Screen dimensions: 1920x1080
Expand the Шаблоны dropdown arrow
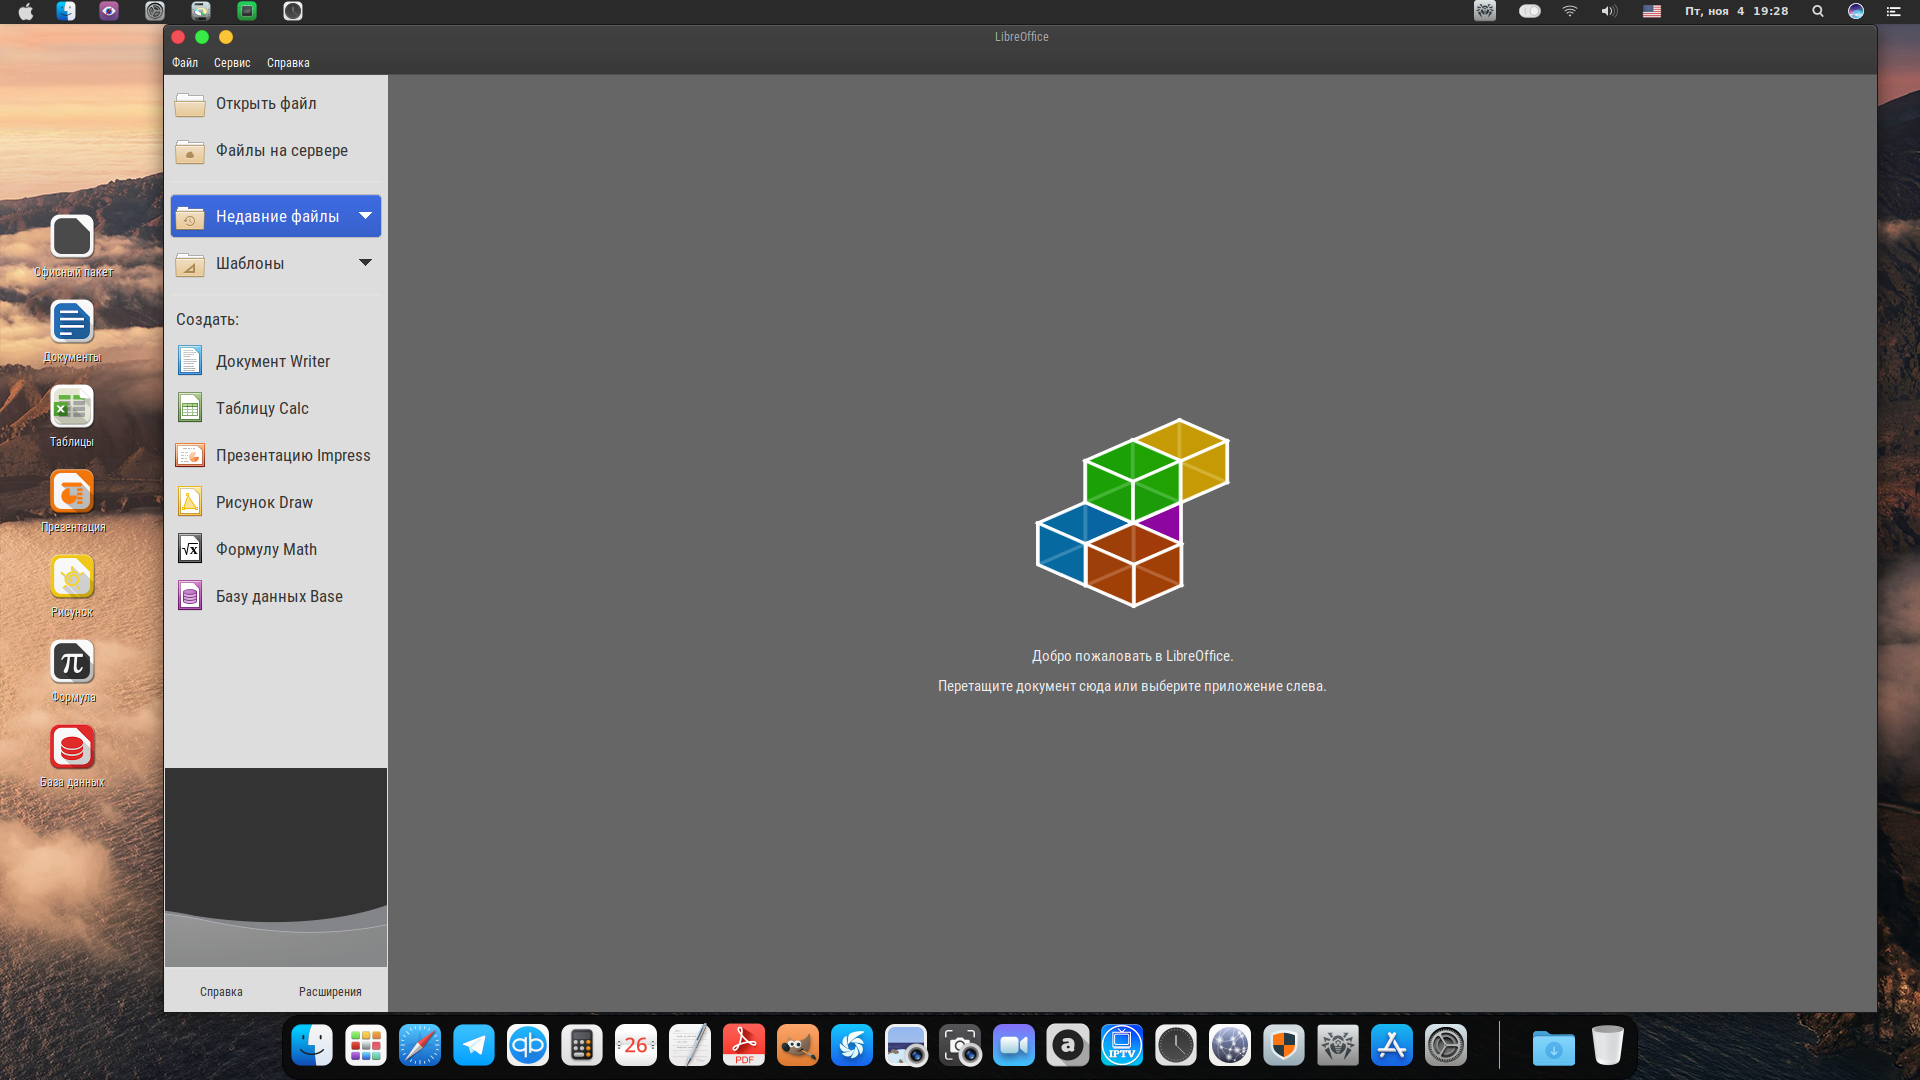coord(365,262)
